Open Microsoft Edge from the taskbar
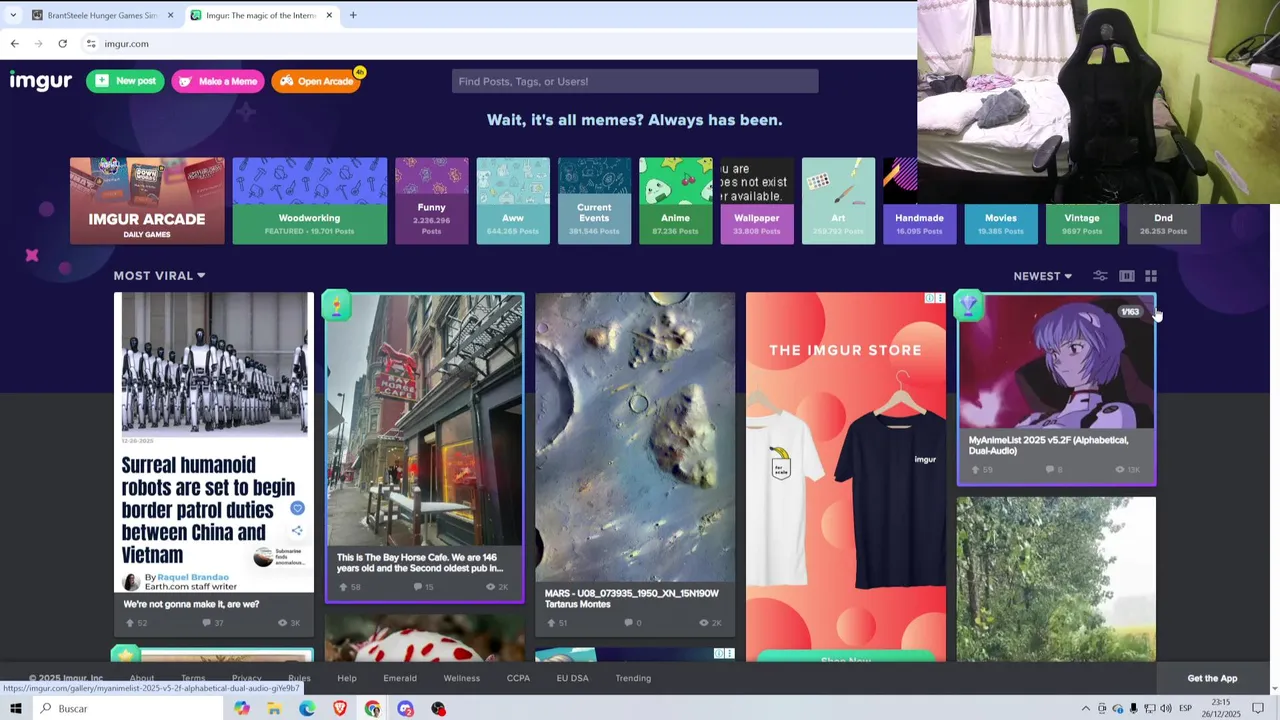The image size is (1280, 720). 307,708
